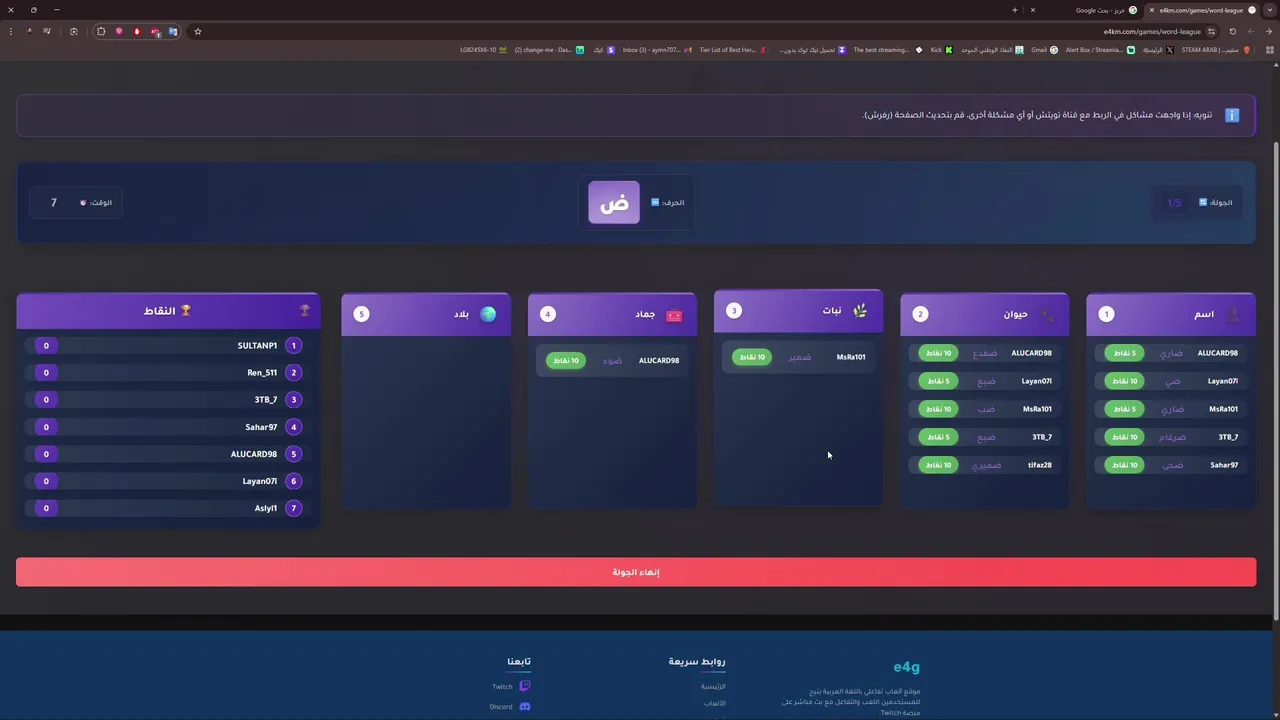Image resolution: width=1280 pixels, height=720 pixels.
Task: Close the Google search tab
Action: point(1033,10)
